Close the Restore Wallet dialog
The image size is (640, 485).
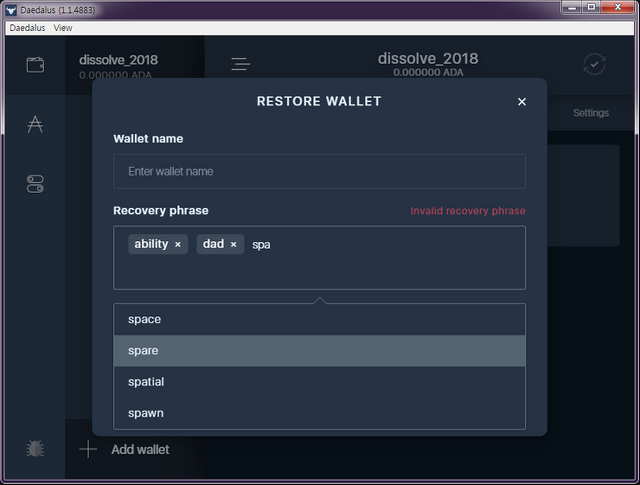(522, 102)
